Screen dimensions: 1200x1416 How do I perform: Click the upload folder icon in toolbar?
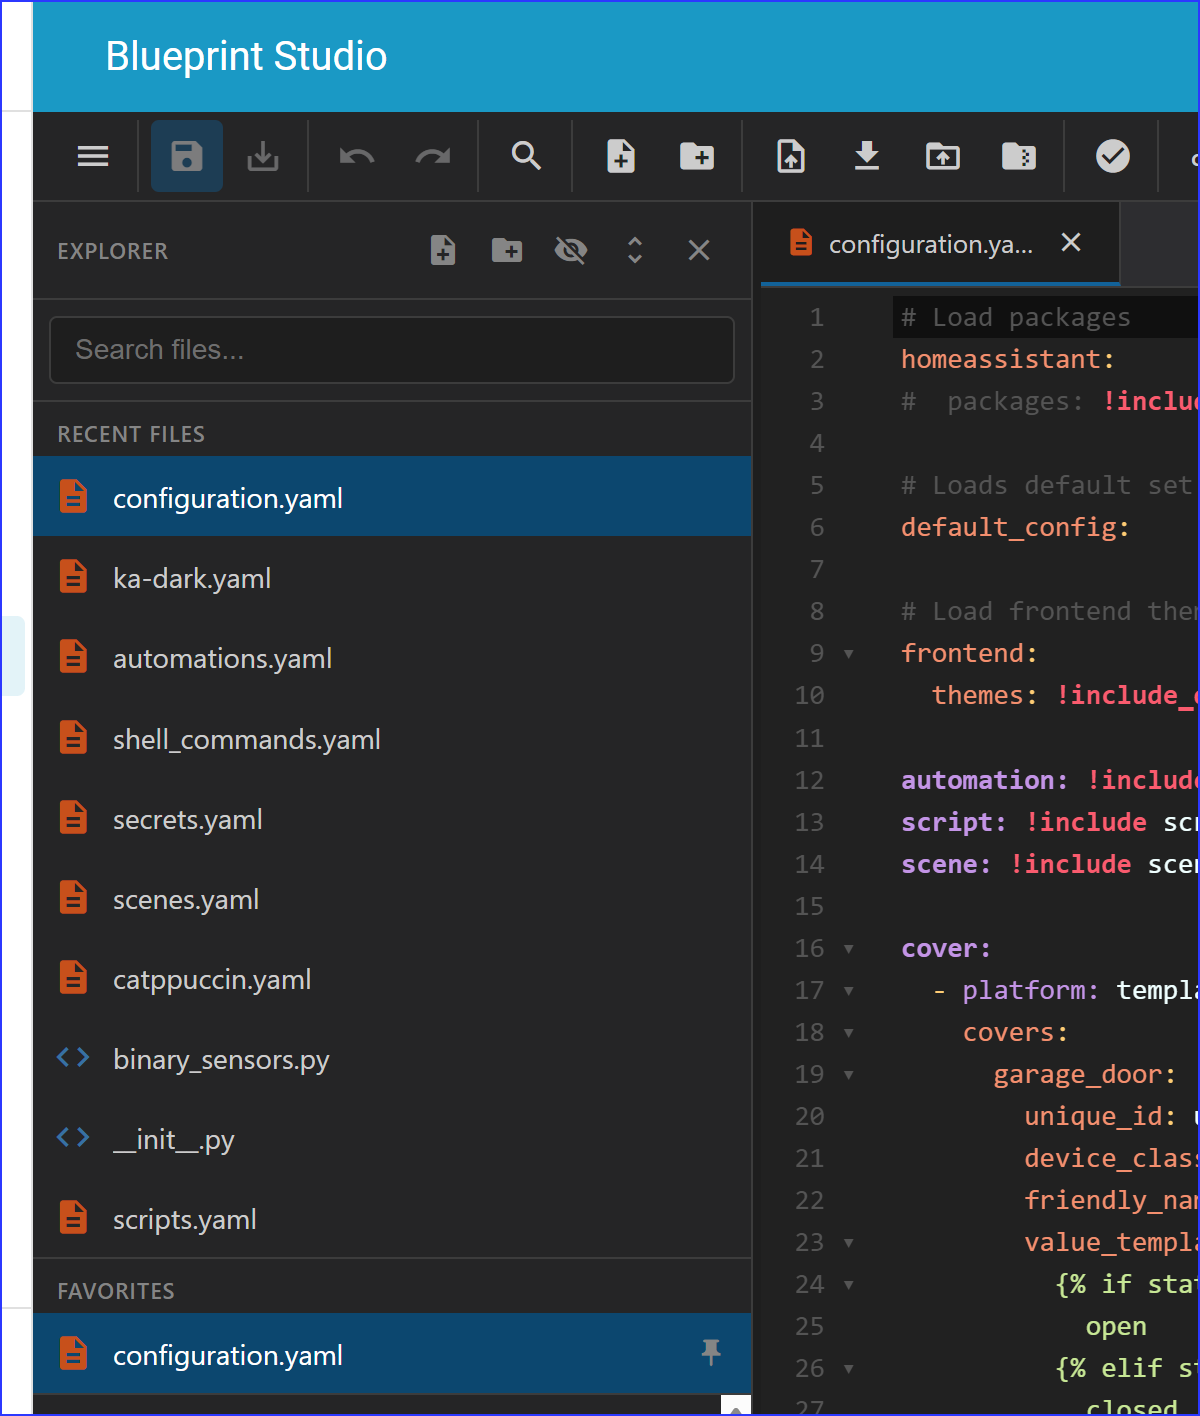pyautogui.click(x=943, y=156)
